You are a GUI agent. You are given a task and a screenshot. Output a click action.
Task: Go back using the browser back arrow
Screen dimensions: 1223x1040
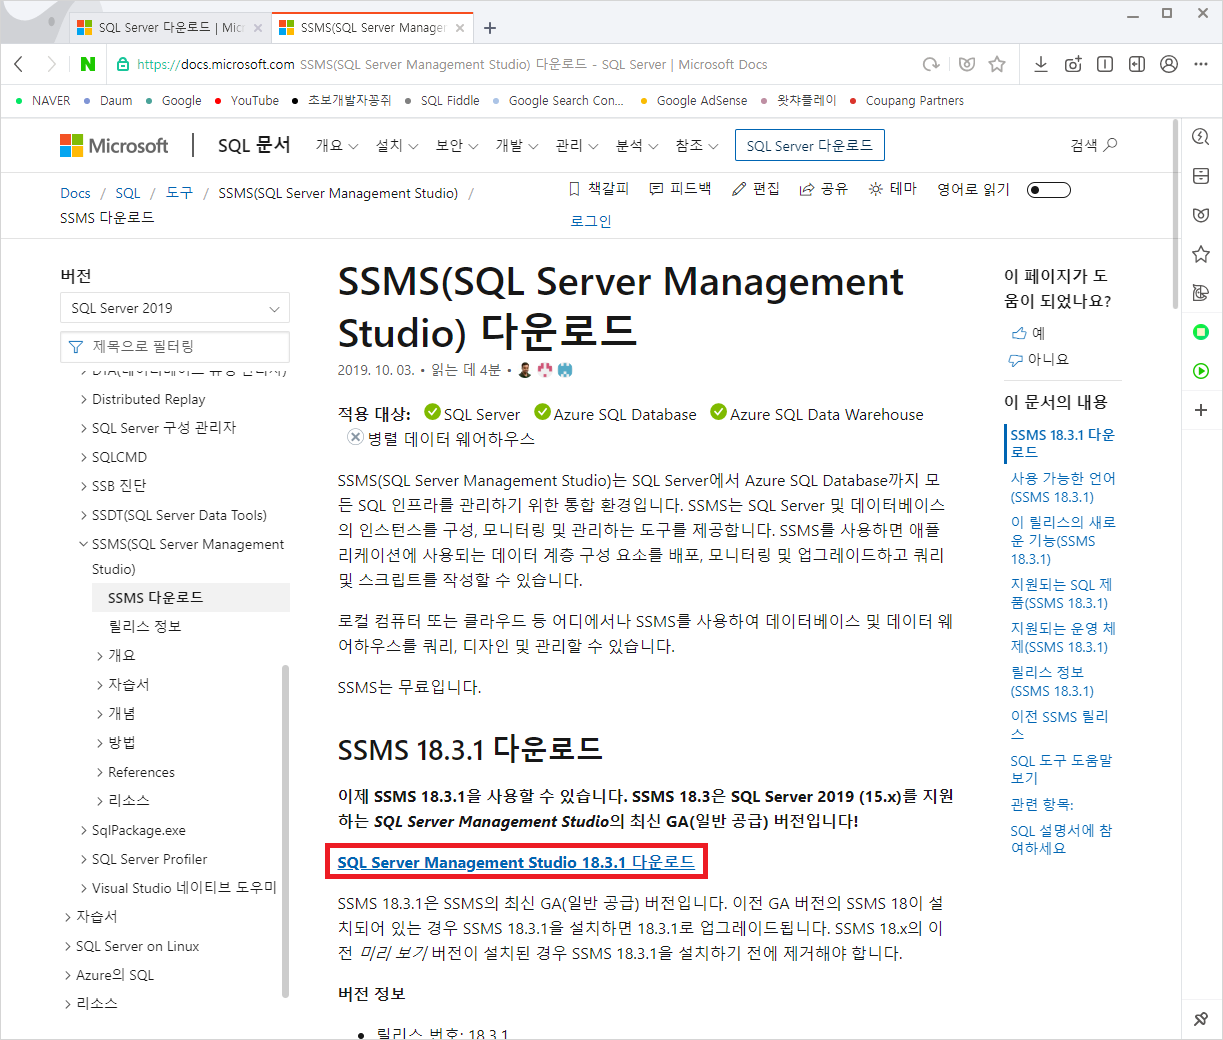(19, 64)
